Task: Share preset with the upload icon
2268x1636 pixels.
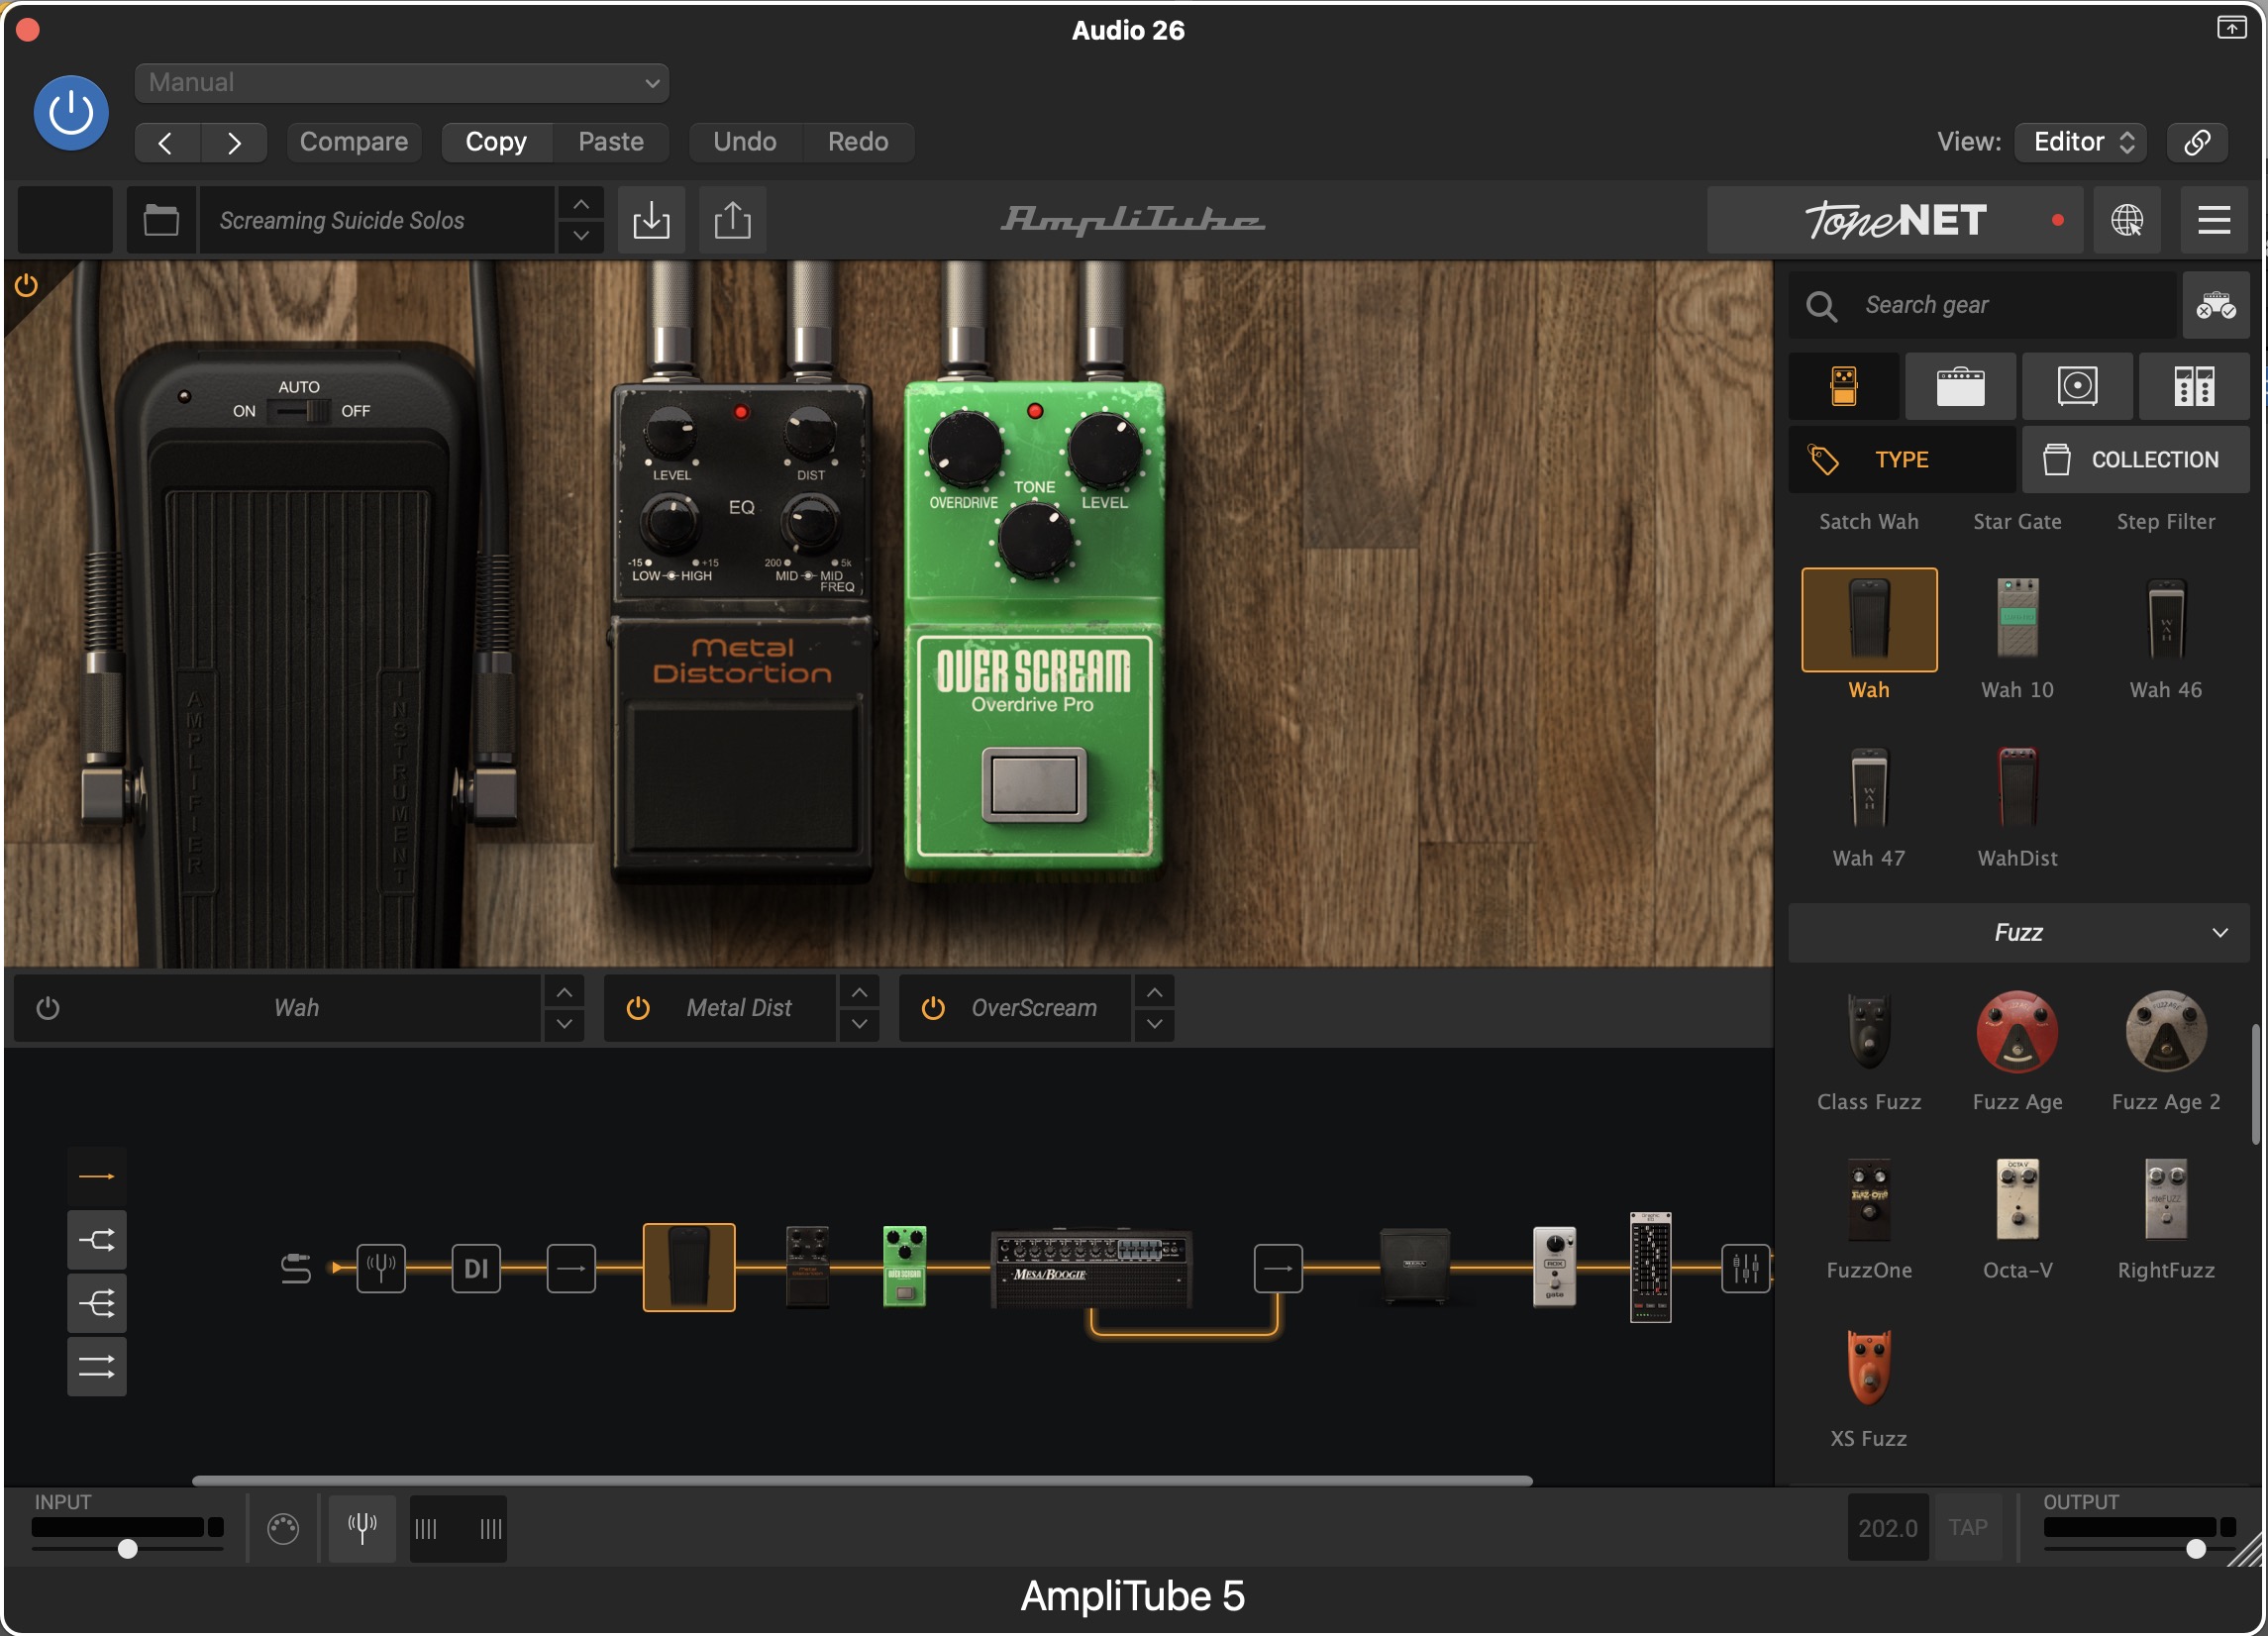Action: point(732,220)
